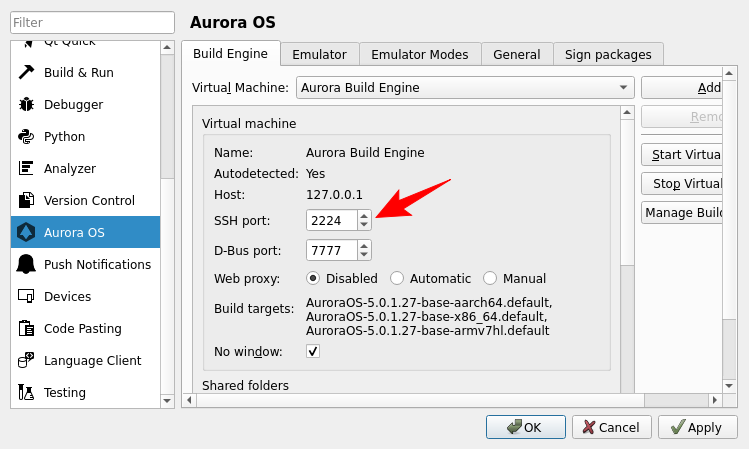
Task: Toggle the No window checkbox
Action: point(313,351)
